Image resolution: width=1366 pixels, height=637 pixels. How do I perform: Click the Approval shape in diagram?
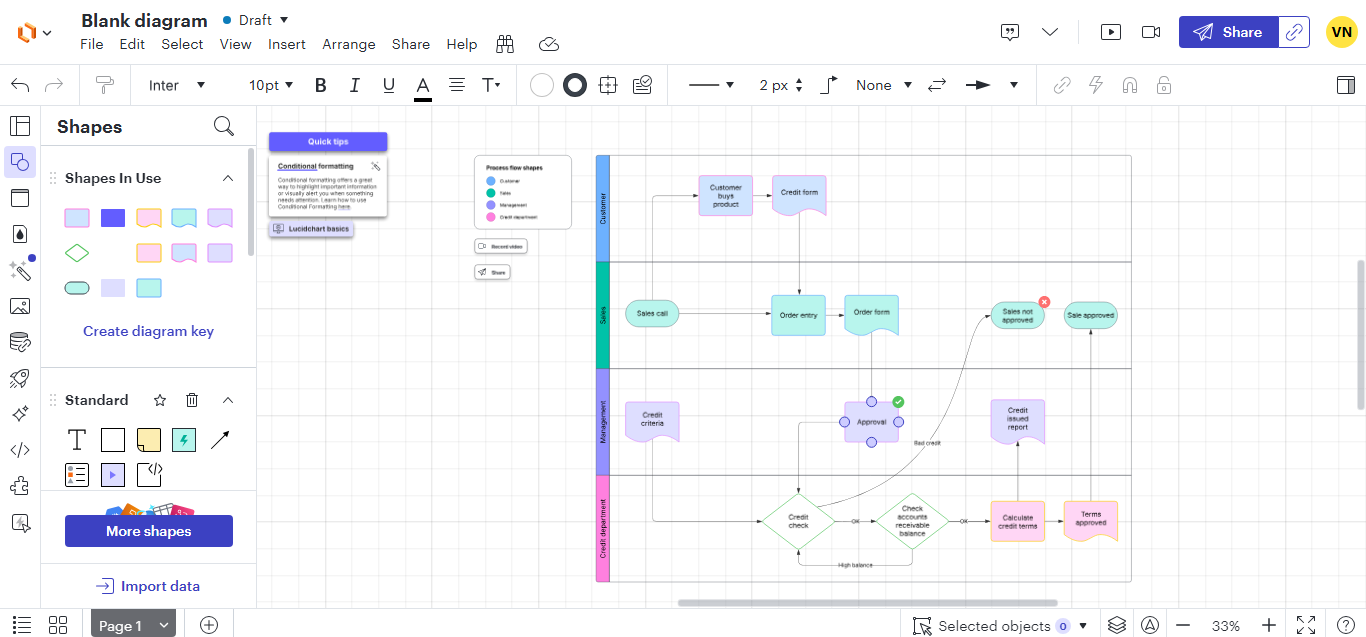click(871, 422)
